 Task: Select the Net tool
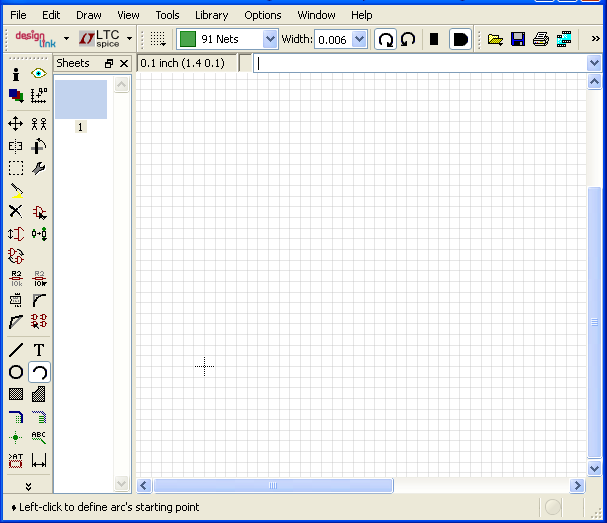coord(39,417)
